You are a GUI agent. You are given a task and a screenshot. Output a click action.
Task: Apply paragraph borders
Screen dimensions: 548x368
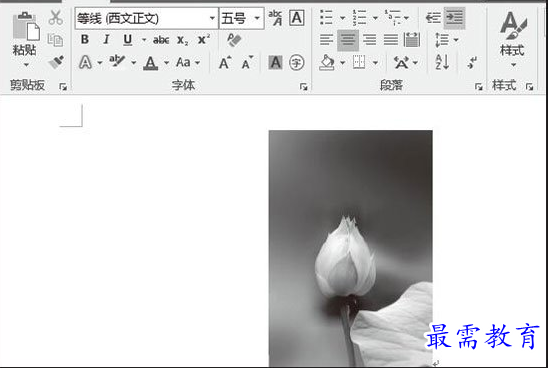pyautogui.click(x=359, y=63)
